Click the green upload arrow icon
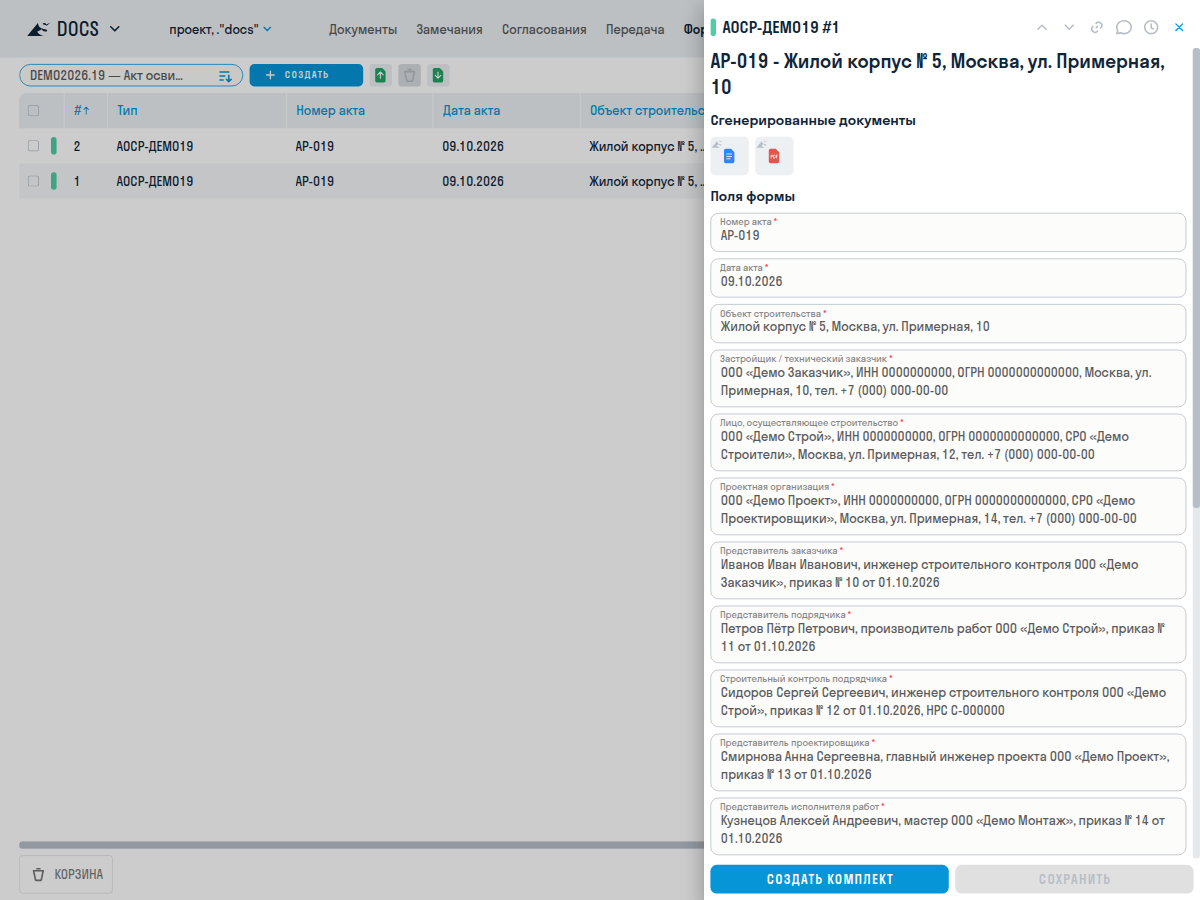Screen dimensions: 1200x900 tap(381, 75)
